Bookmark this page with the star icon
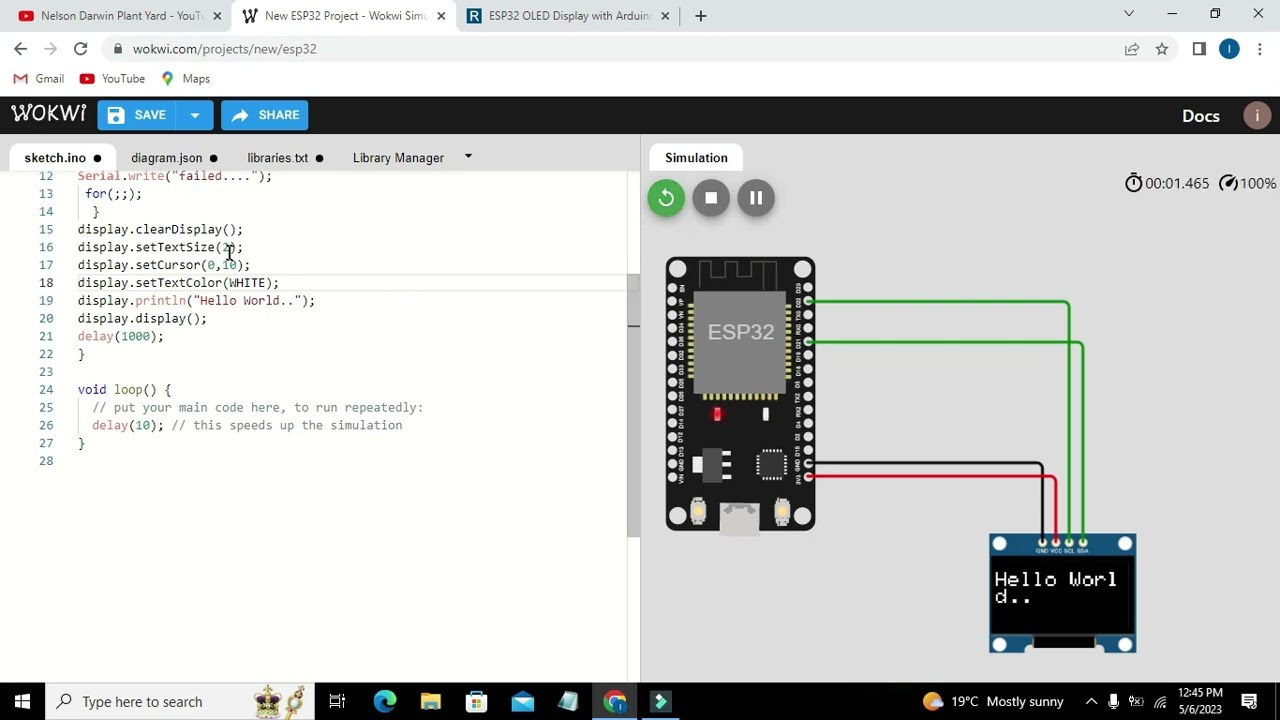 tap(1162, 49)
